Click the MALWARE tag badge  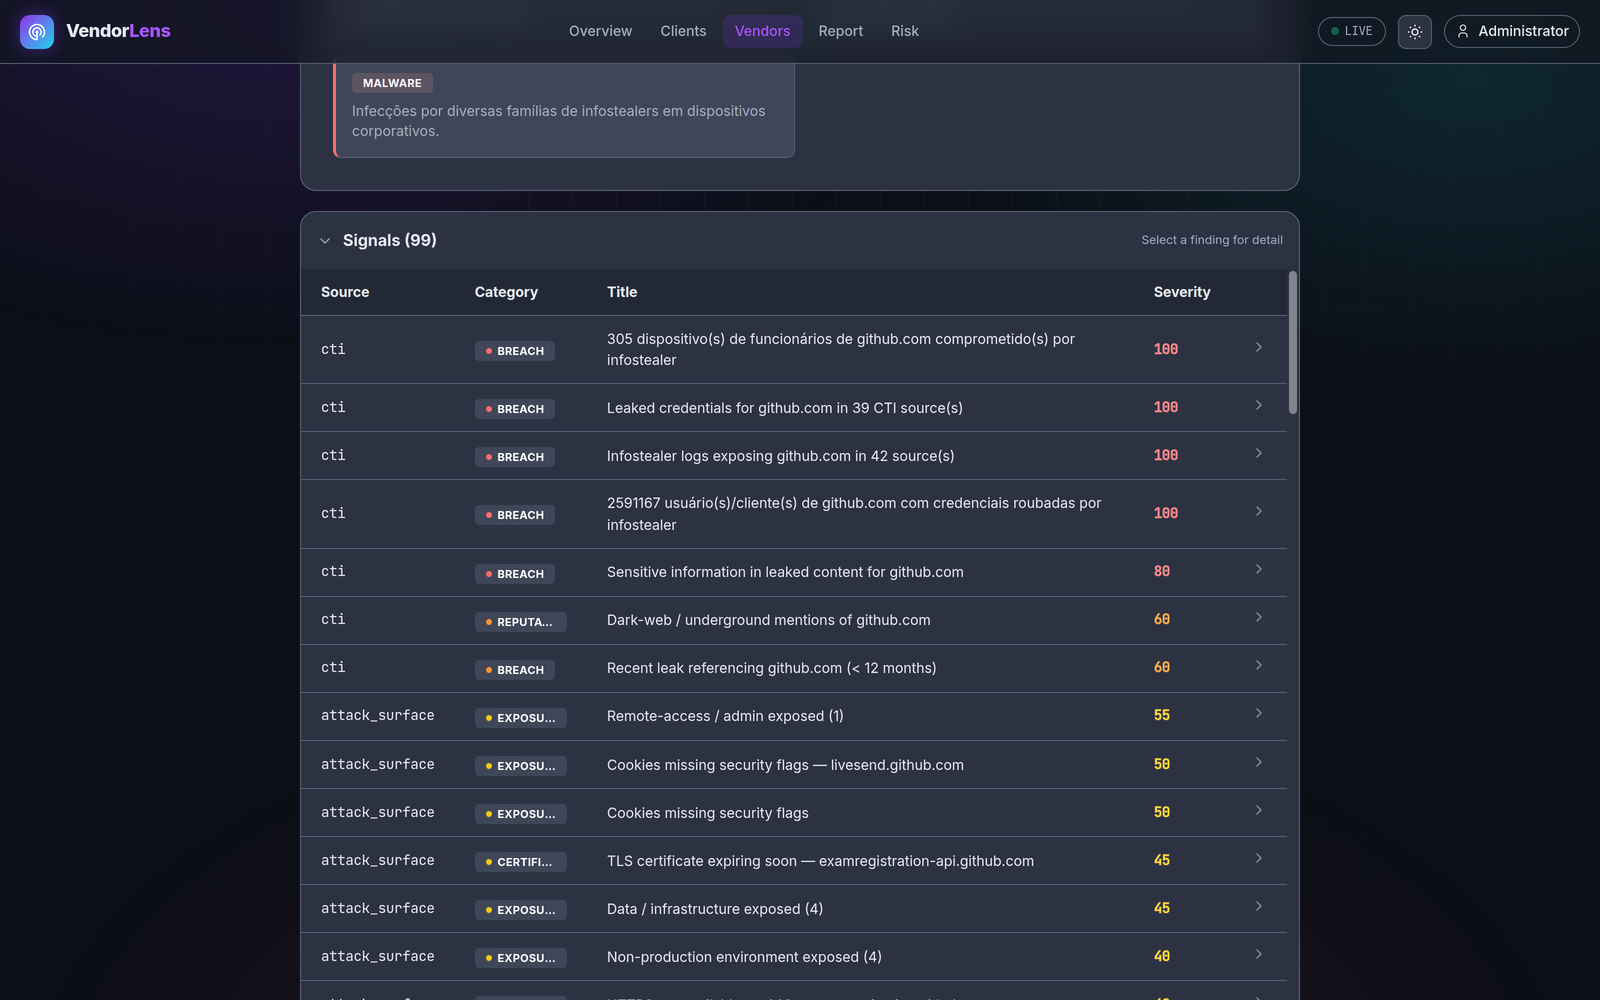tap(392, 83)
